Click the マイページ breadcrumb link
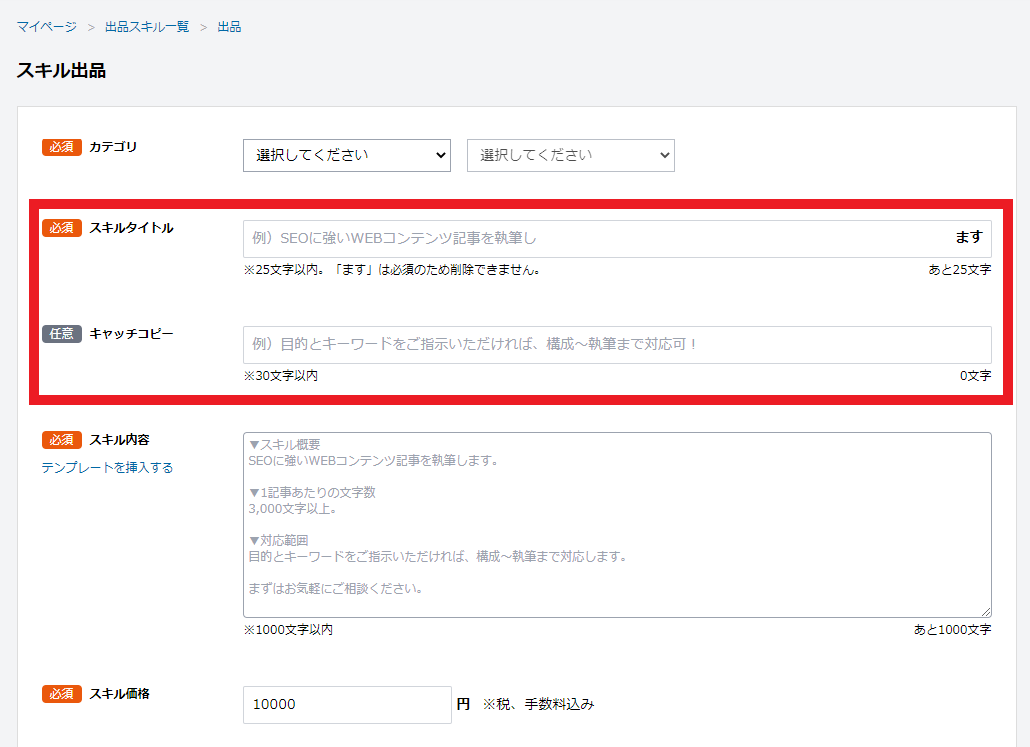Screen dimensions: 1030x747 point(46,27)
